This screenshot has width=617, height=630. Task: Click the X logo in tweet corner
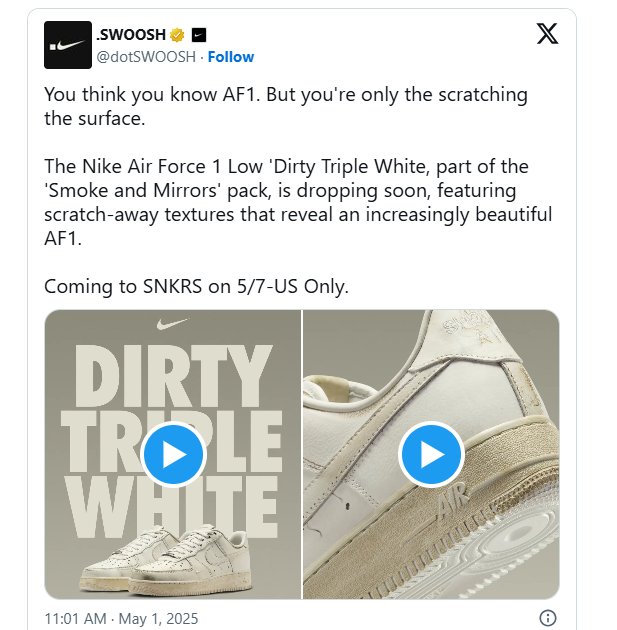pos(547,34)
